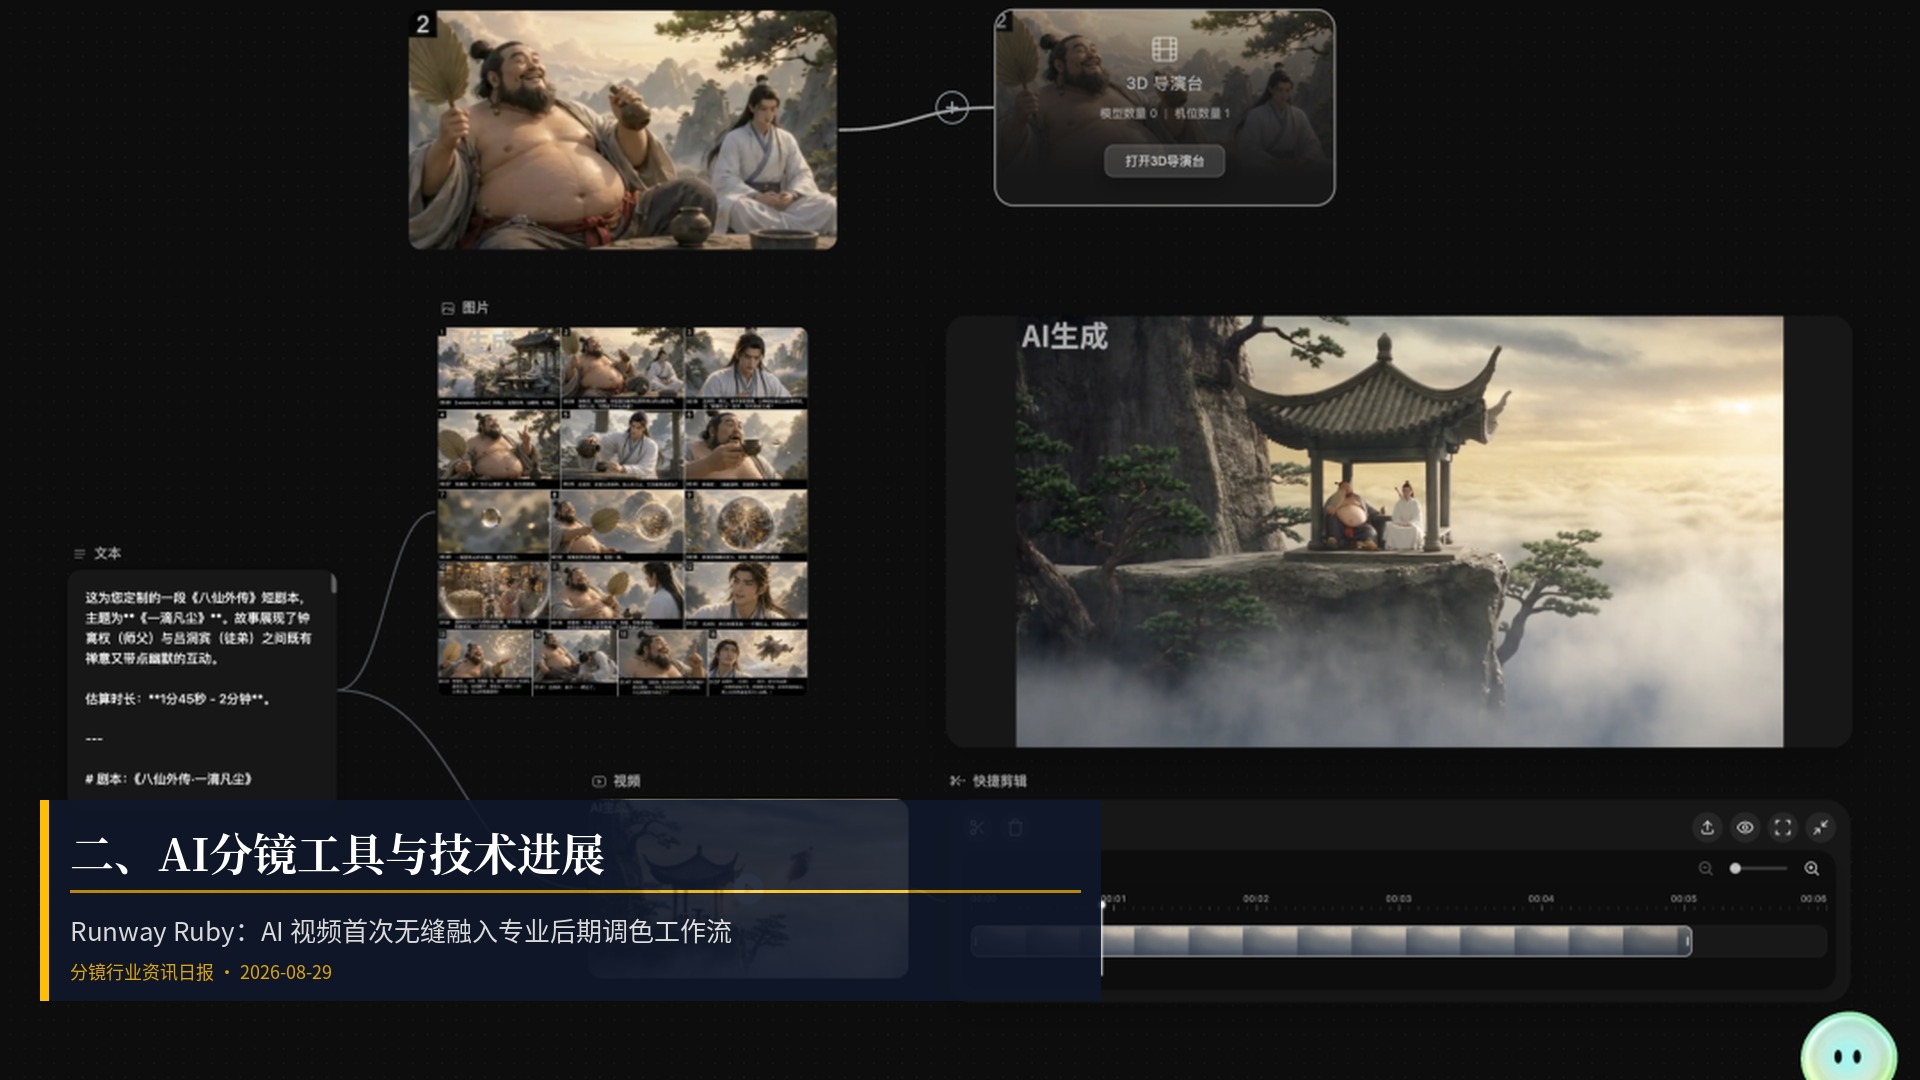Enter fullscreen in the quick edit panel
This screenshot has width=1920, height=1080.
point(1783,827)
